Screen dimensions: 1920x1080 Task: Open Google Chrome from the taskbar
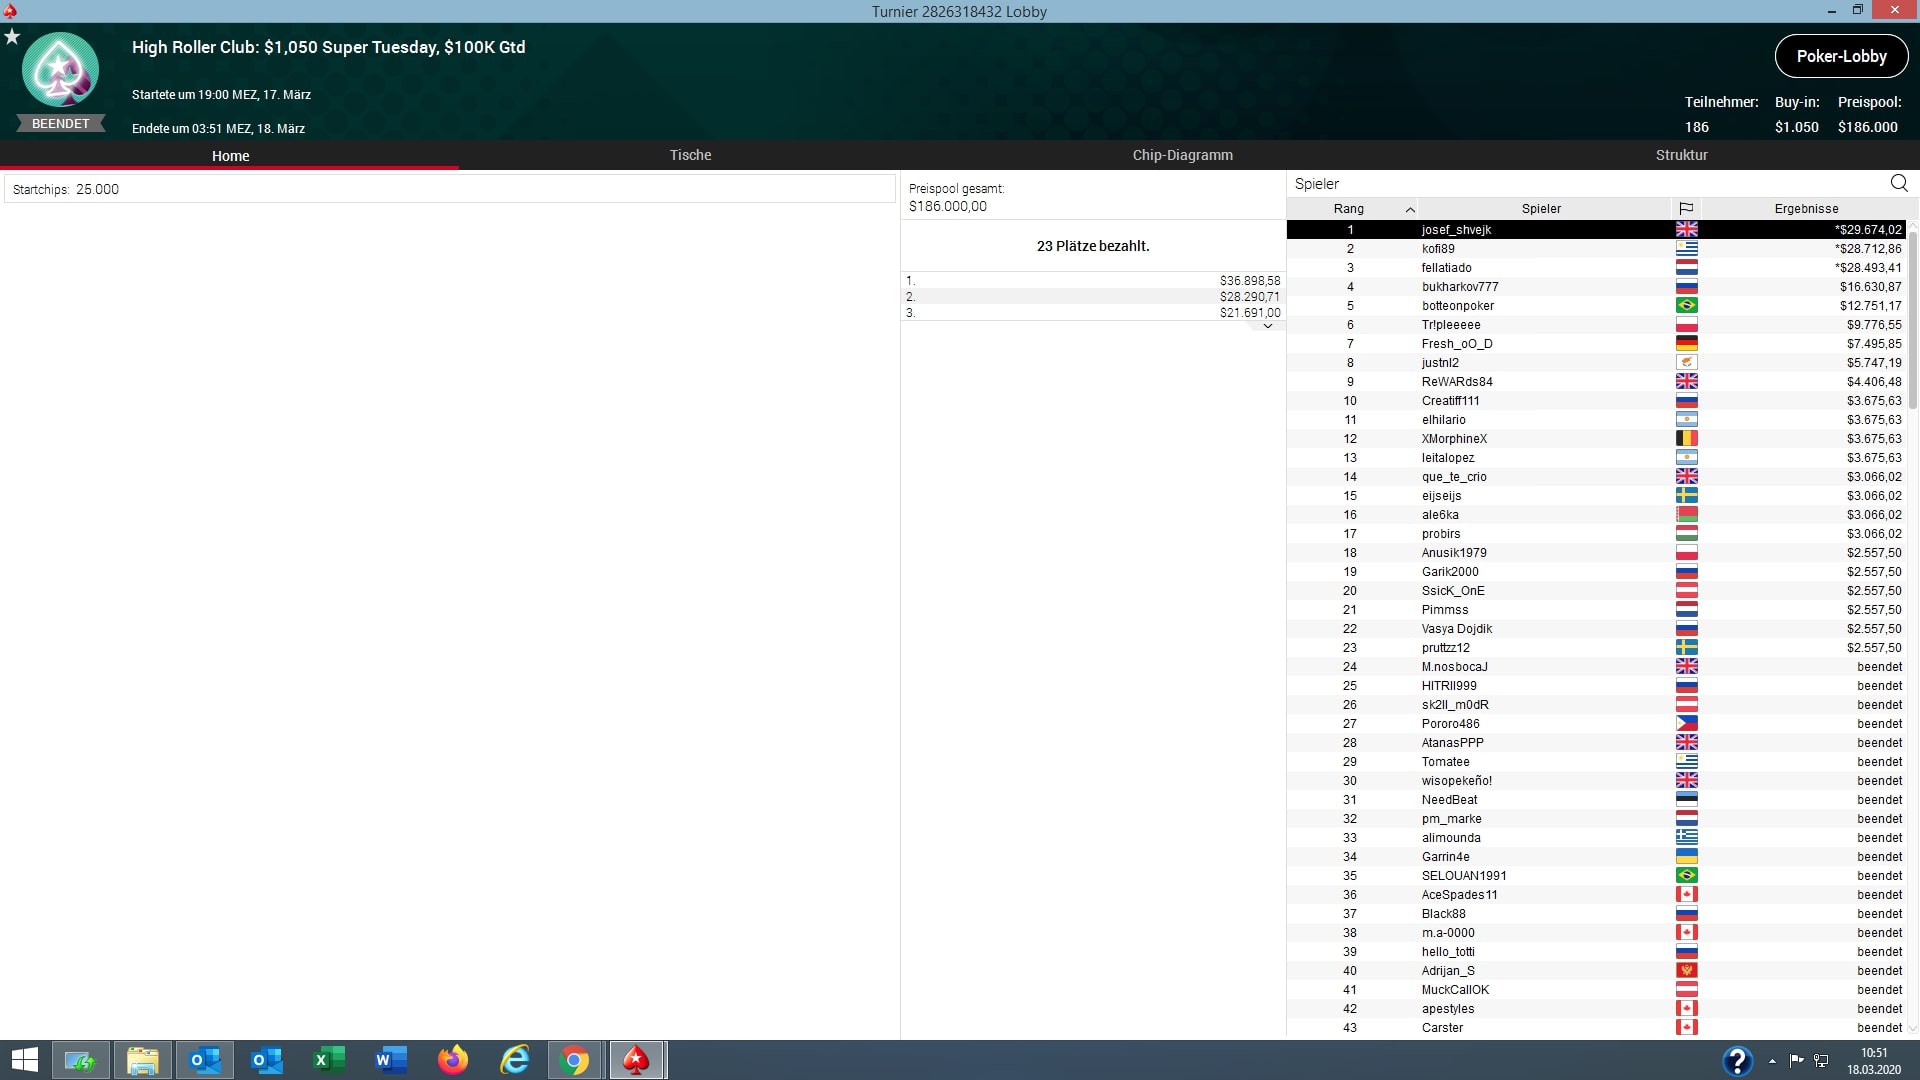point(575,1060)
